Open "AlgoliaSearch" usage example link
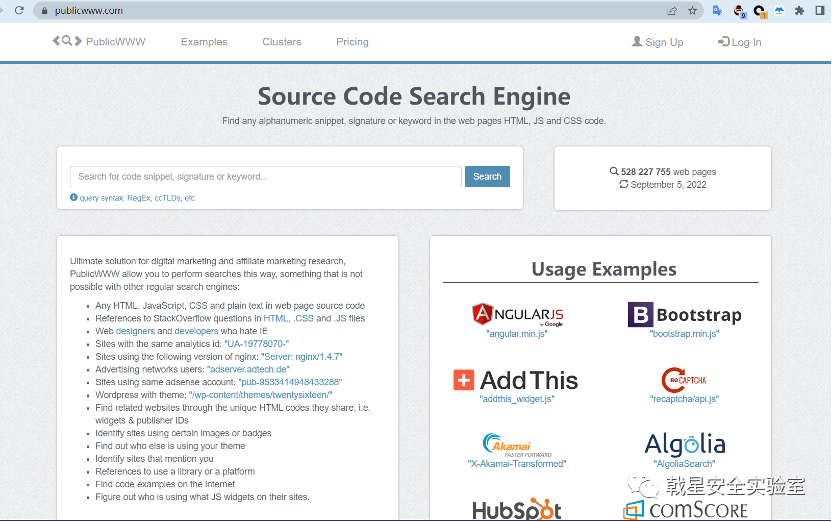The height and width of the screenshot is (522, 832). 684,464
